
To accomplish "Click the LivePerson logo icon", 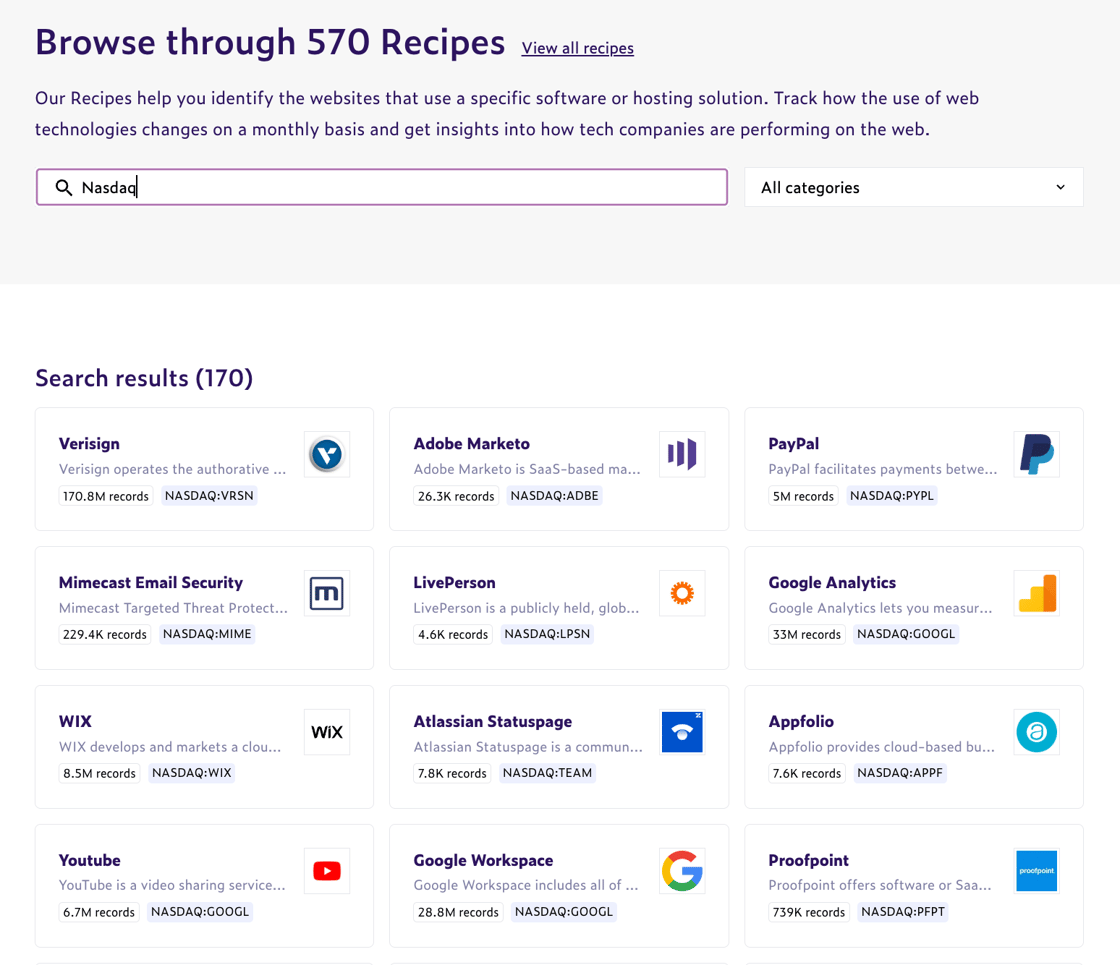I will click(x=681, y=593).
